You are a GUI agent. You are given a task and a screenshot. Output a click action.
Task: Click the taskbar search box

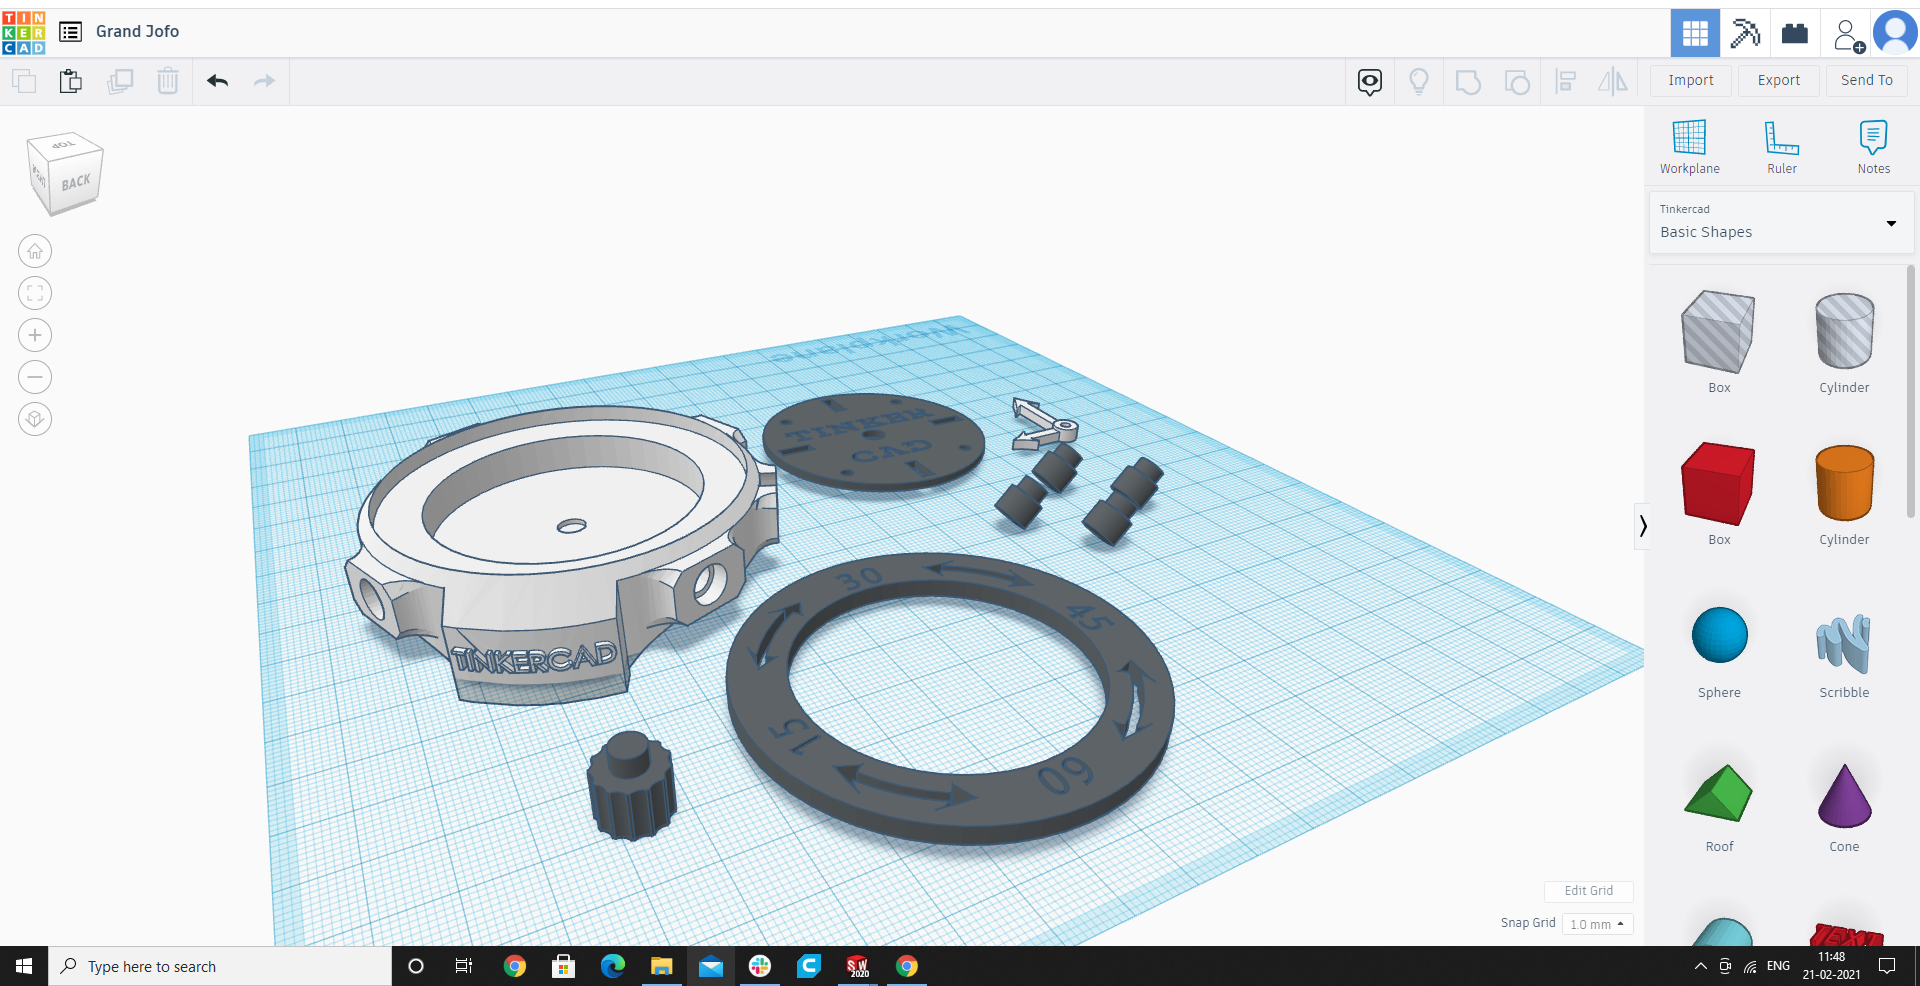[220, 966]
